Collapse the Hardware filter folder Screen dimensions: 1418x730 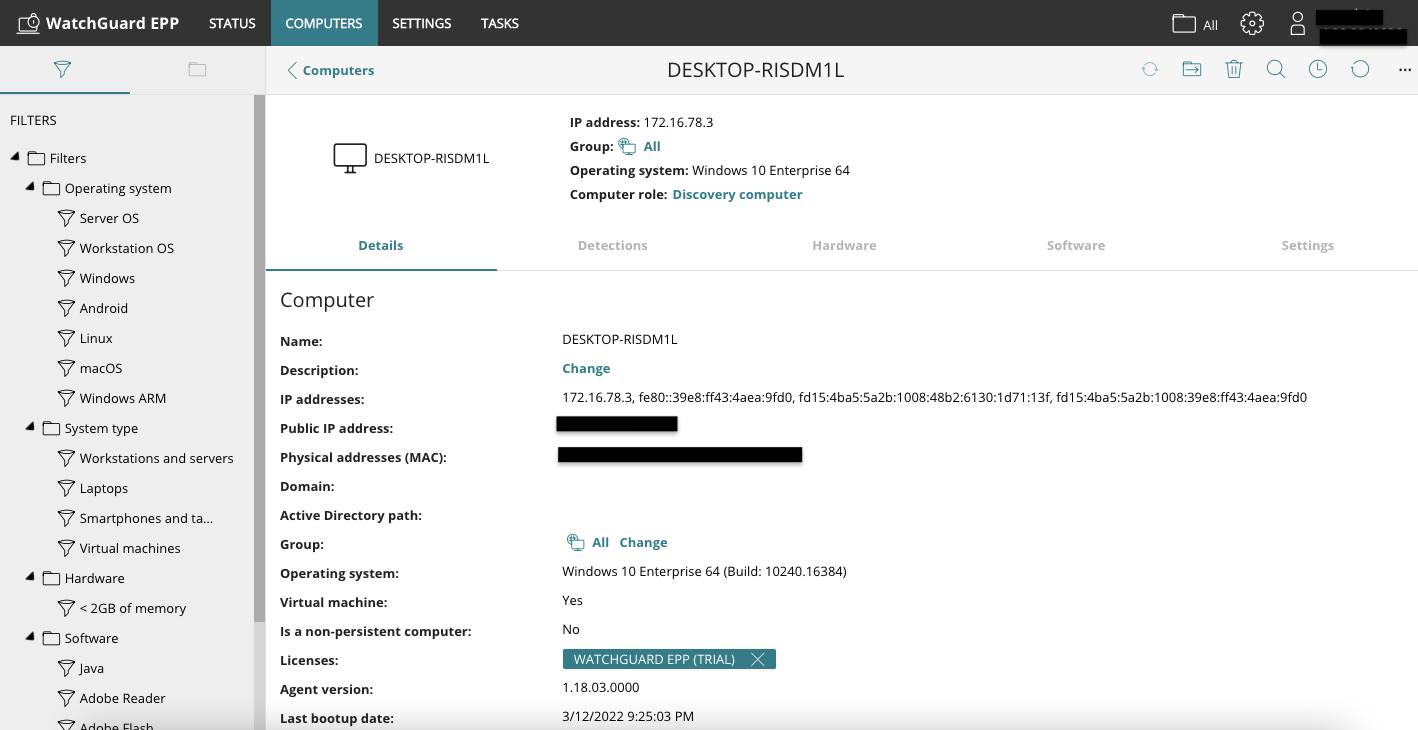(30, 578)
